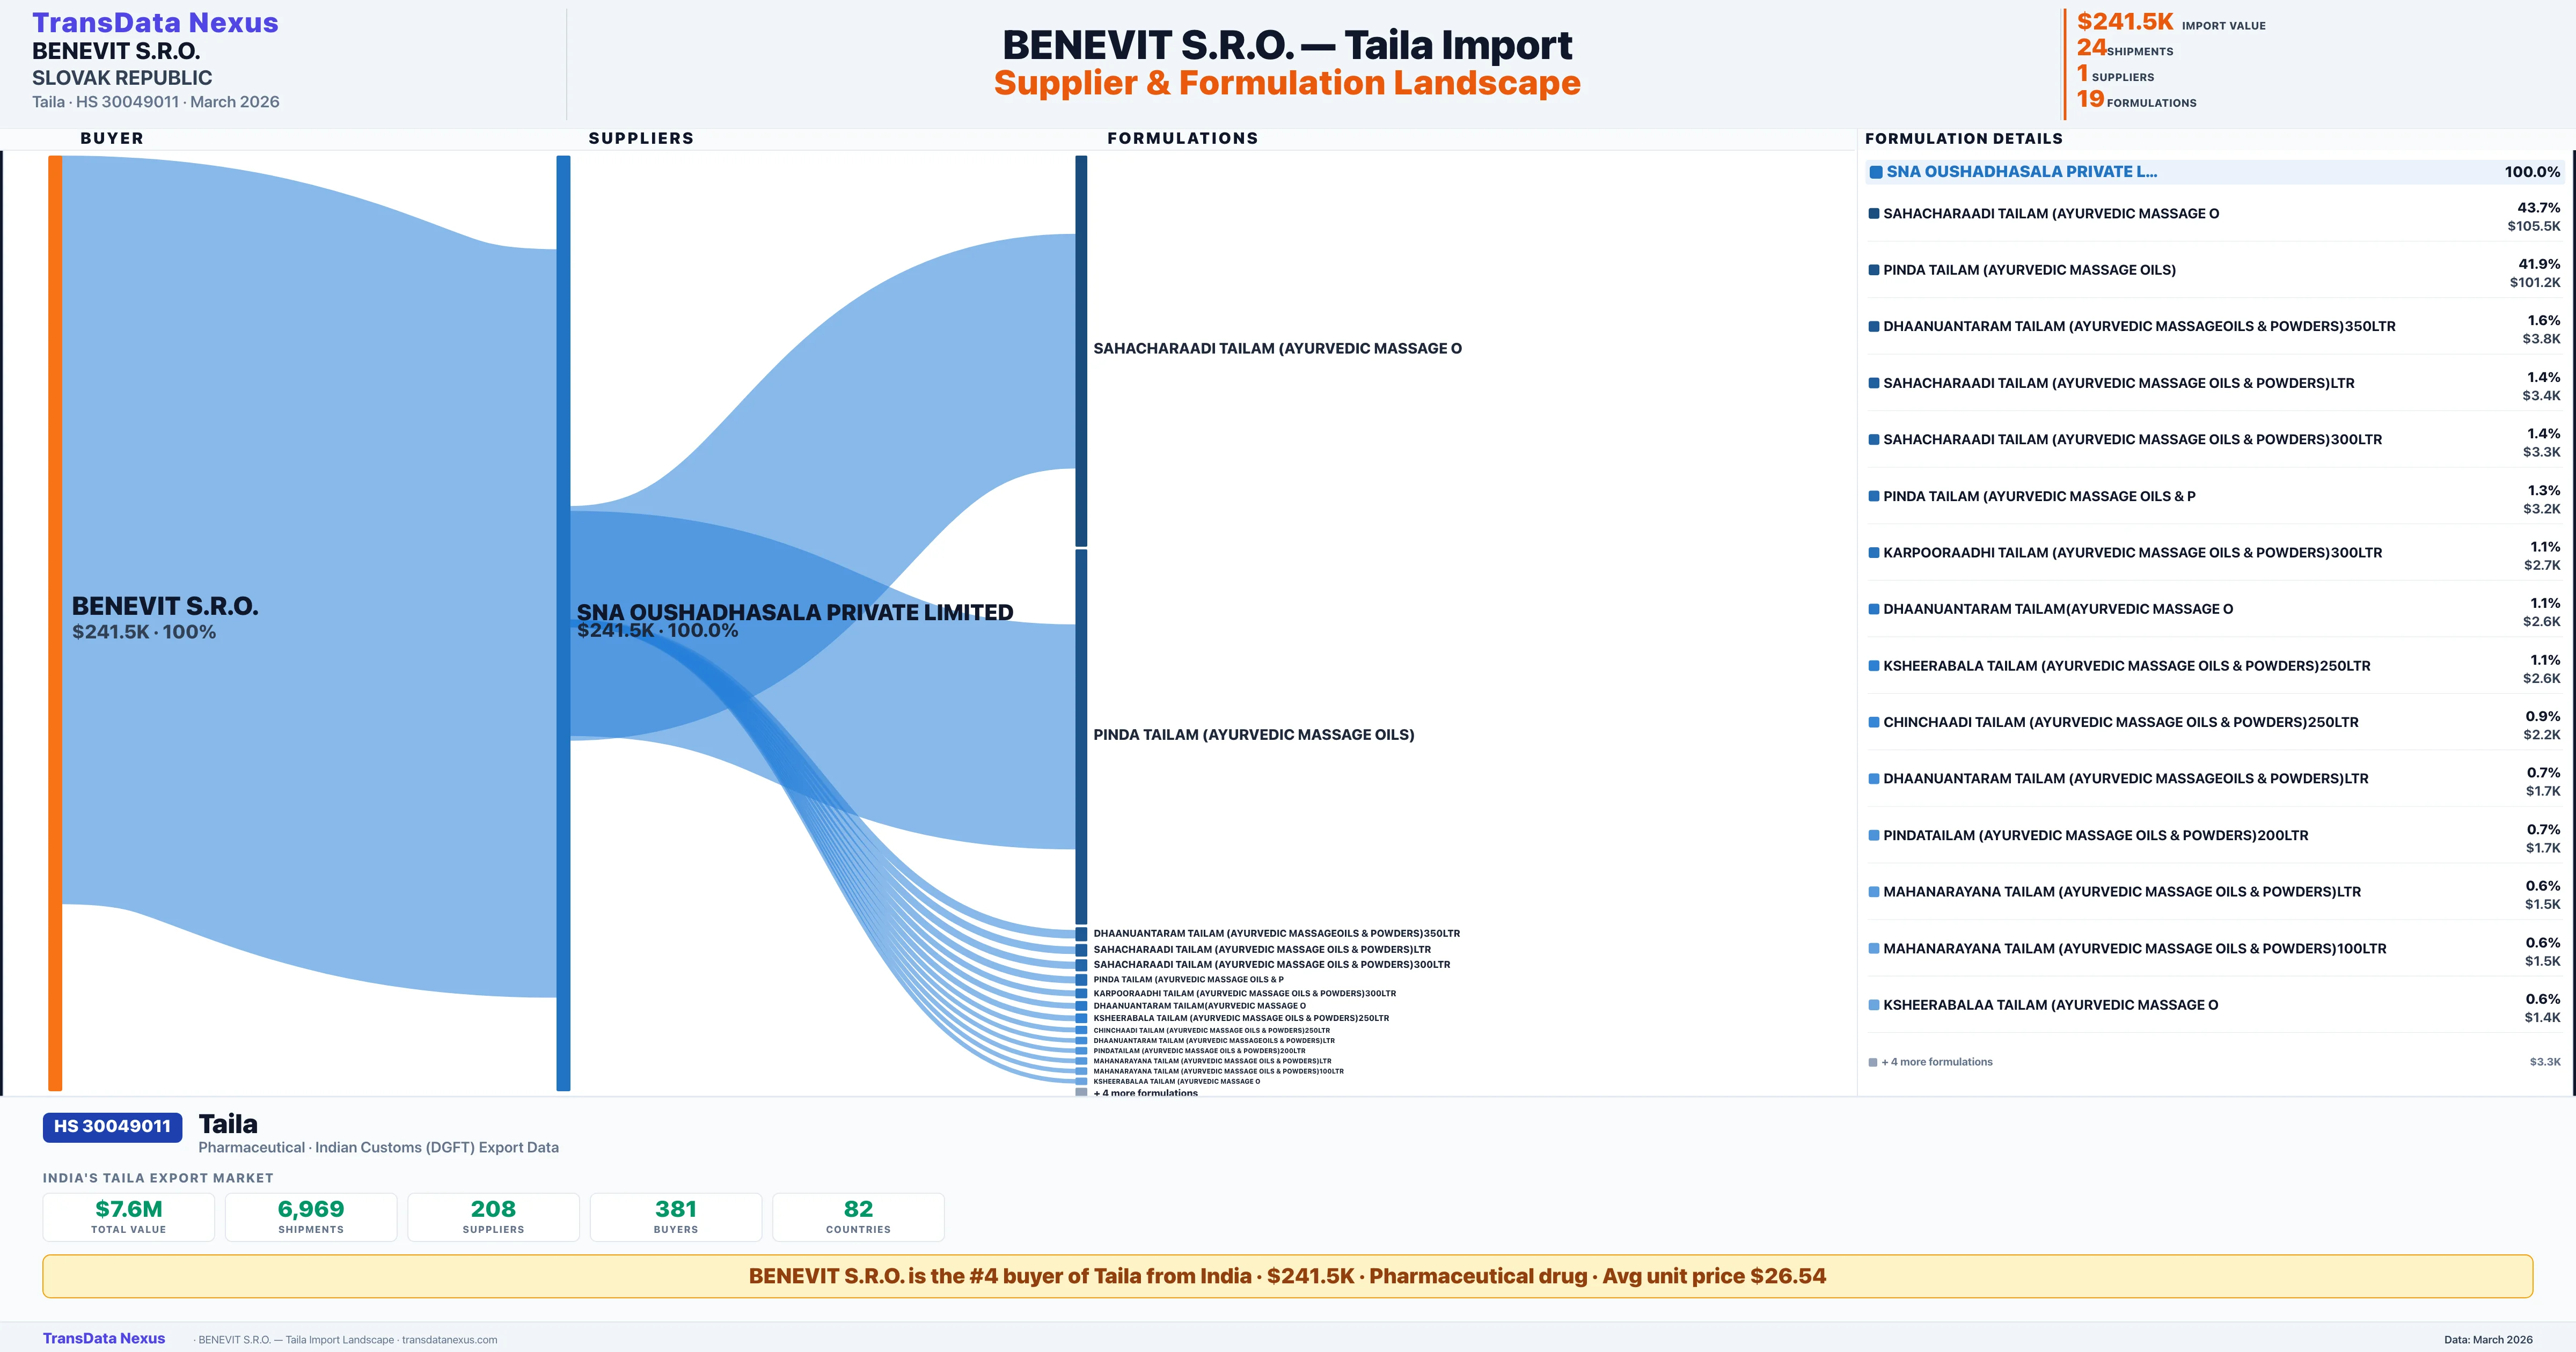Click square icon beside PINDA TAILAM 41.9%
This screenshot has width=2576, height=1352.
[1874, 270]
